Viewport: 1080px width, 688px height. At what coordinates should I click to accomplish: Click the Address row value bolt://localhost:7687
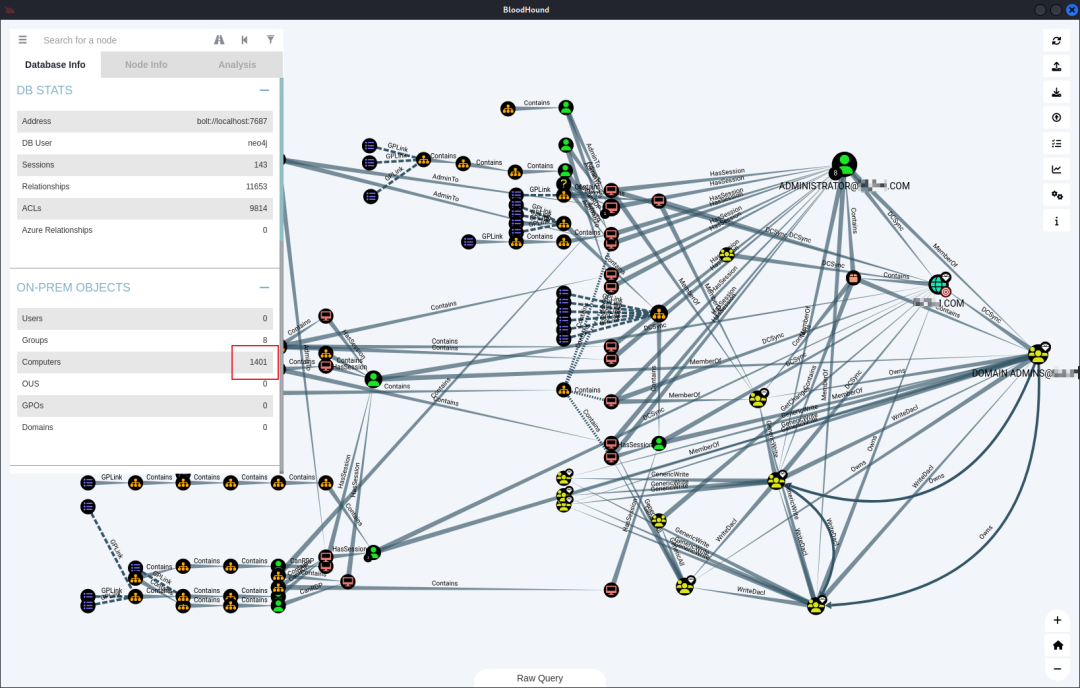pos(231,121)
